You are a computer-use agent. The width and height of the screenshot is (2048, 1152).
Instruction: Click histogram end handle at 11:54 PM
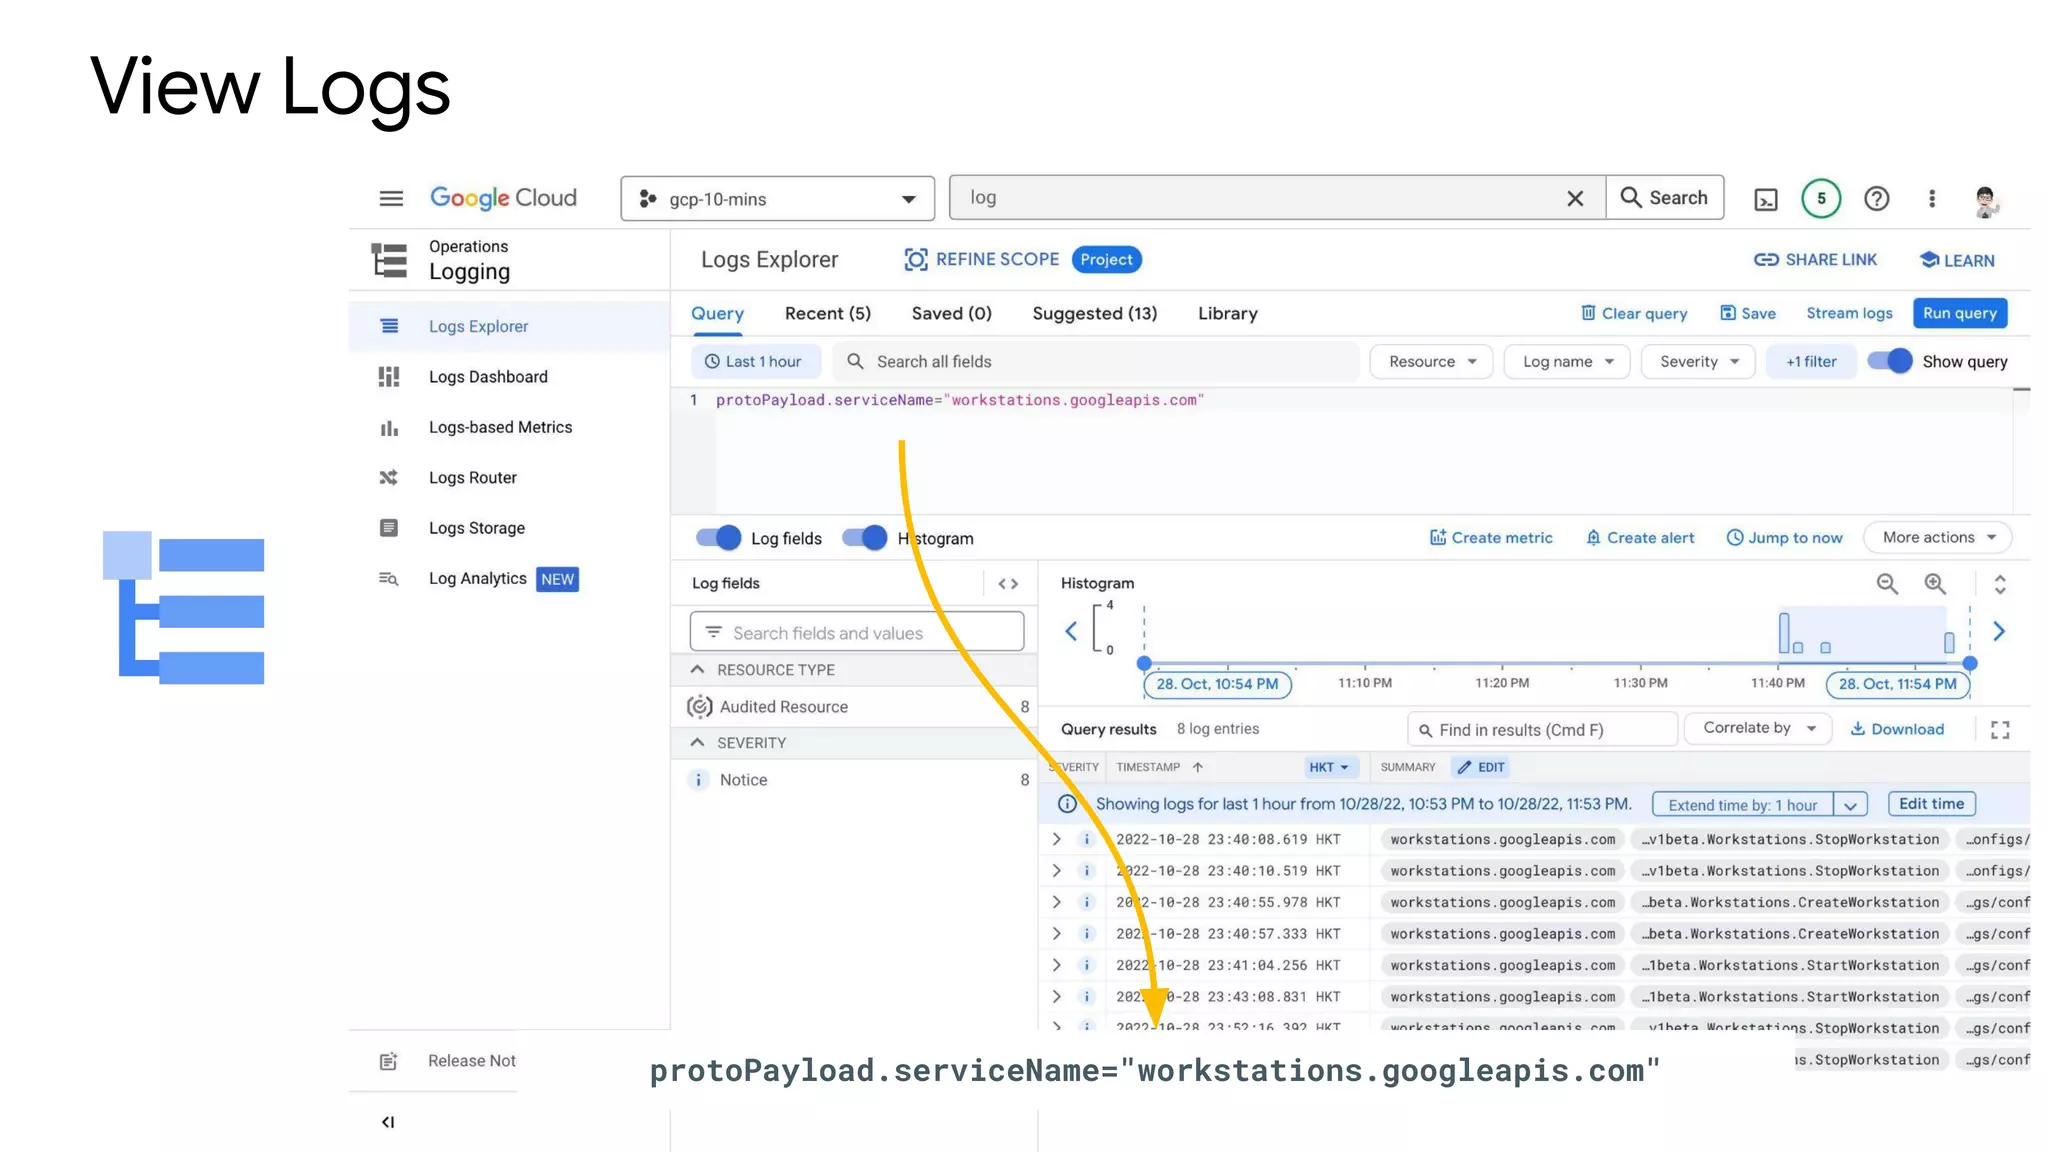tap(1970, 663)
